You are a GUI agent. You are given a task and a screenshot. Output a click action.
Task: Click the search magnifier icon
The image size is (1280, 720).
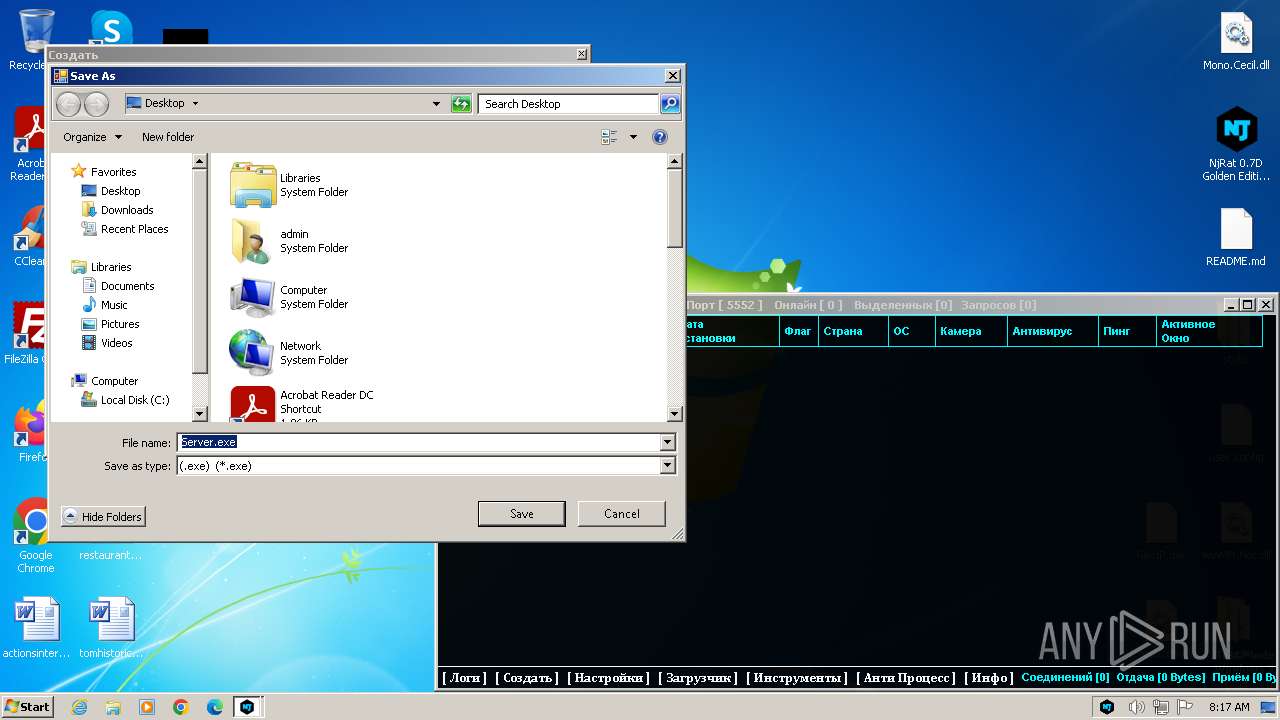[670, 103]
